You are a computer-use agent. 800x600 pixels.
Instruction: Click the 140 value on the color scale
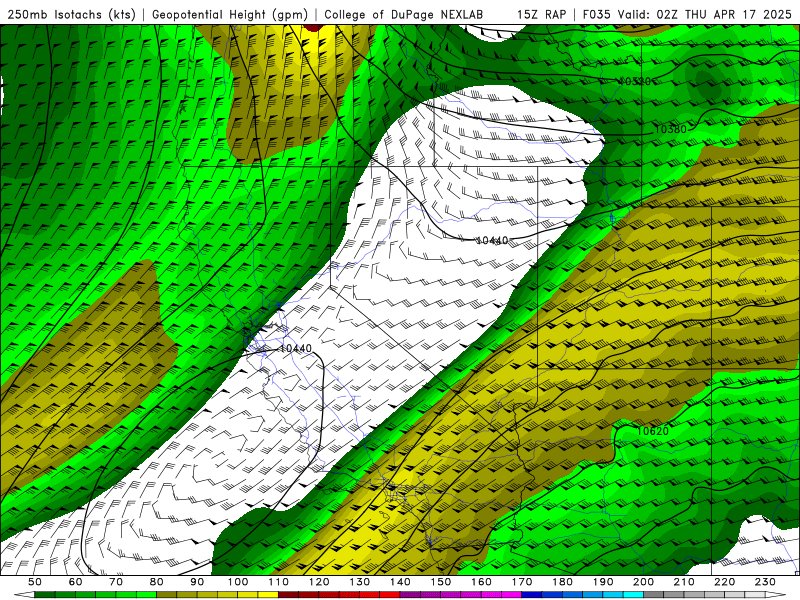(400, 582)
